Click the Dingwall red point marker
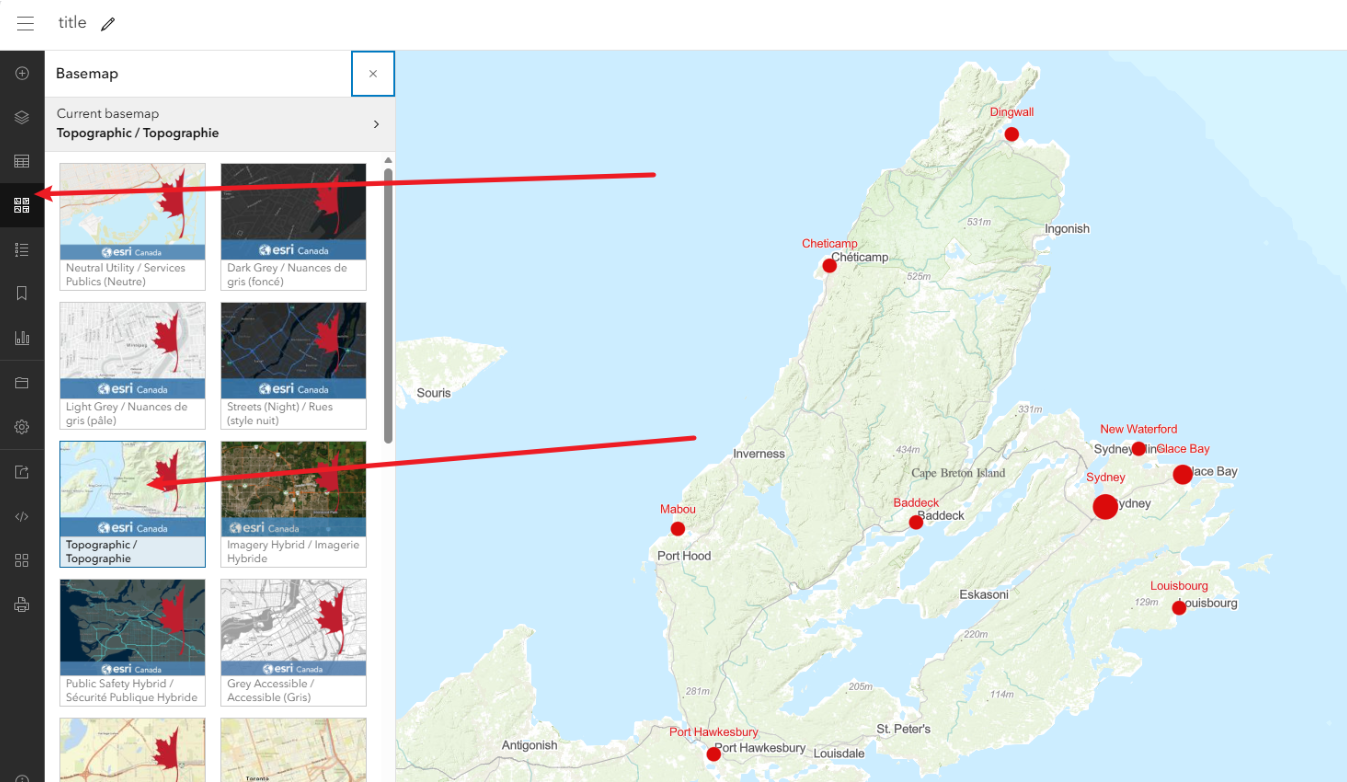 (x=1011, y=134)
